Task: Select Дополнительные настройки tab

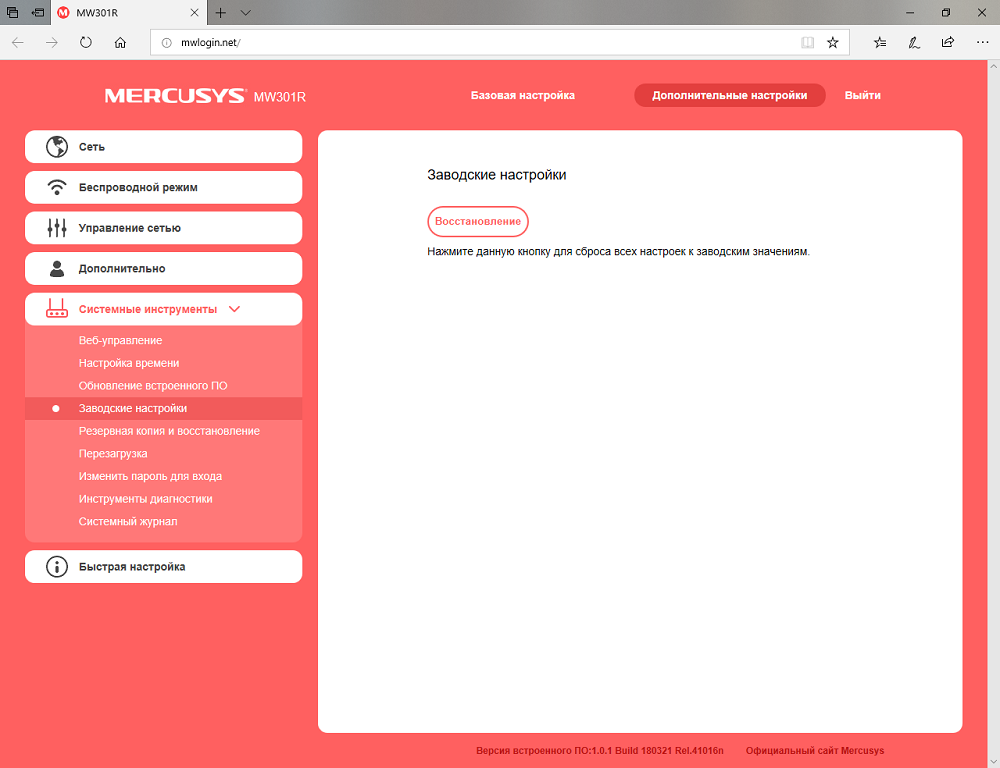Action: click(x=730, y=95)
